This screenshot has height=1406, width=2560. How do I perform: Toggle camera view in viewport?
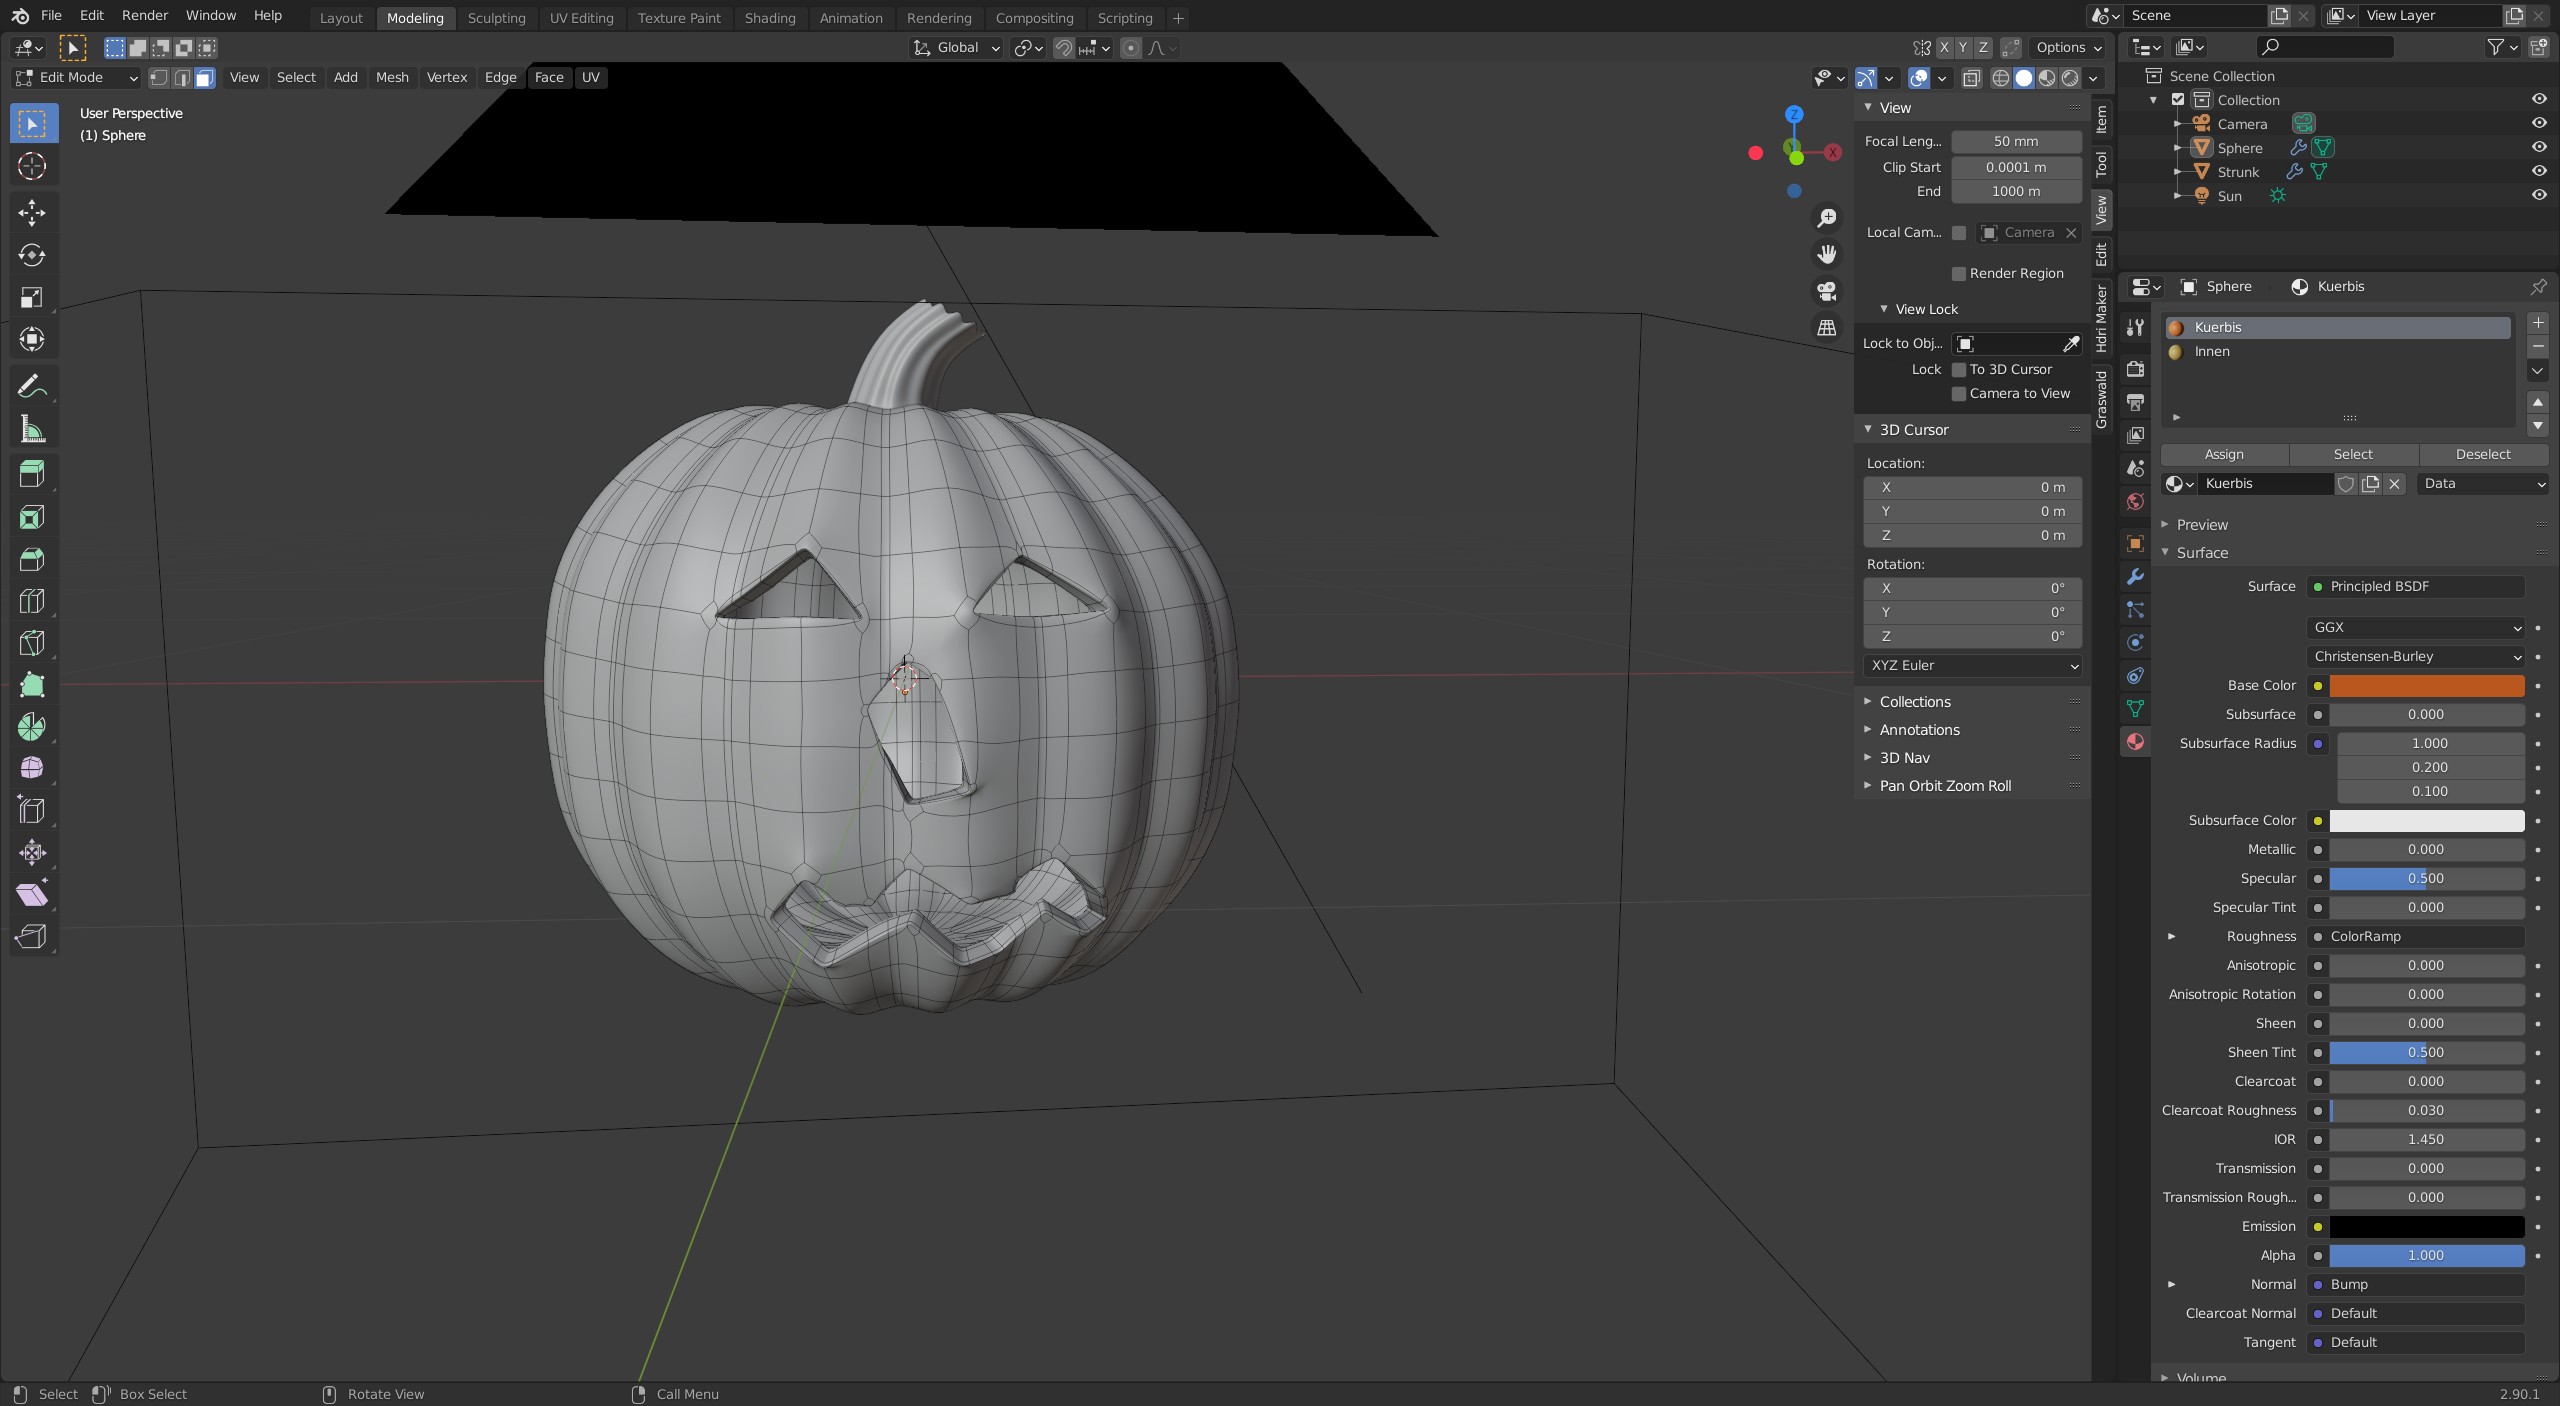coord(1827,291)
